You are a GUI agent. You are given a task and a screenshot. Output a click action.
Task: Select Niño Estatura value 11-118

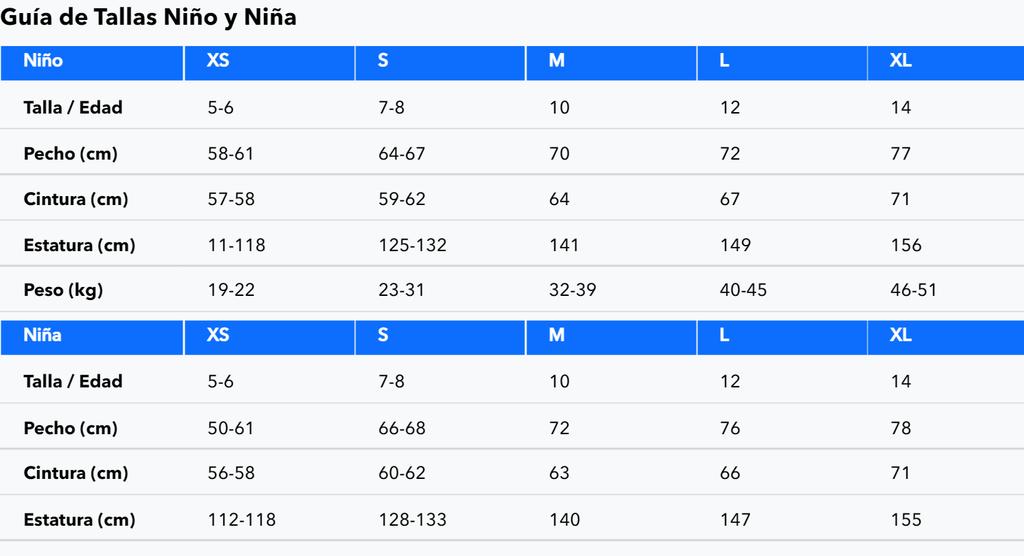(x=236, y=245)
